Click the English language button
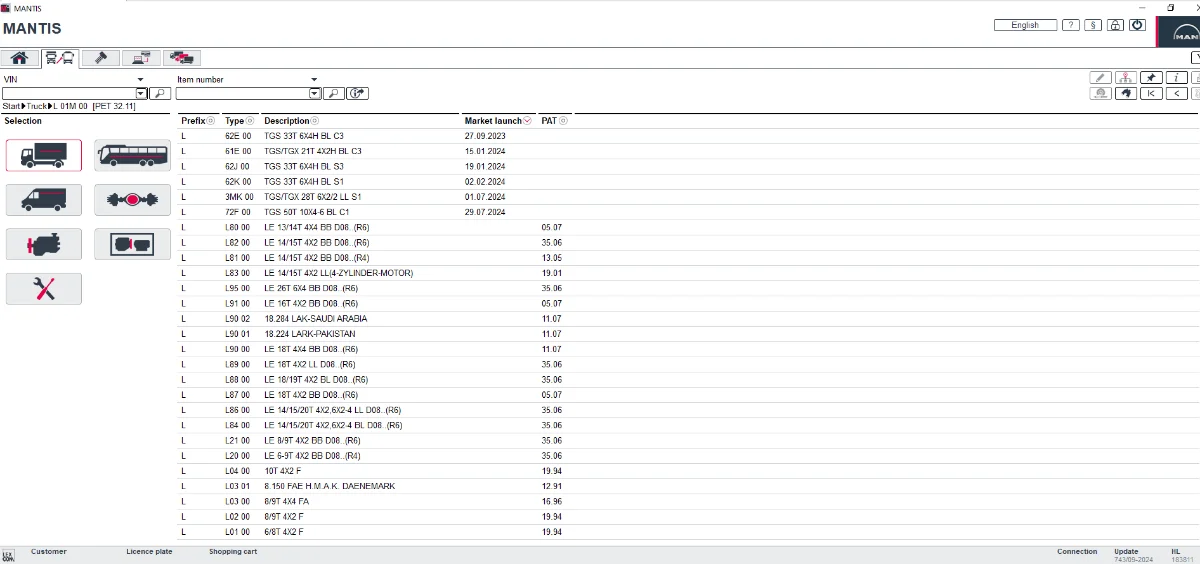Image resolution: width=1200 pixels, height=564 pixels. coord(1025,25)
